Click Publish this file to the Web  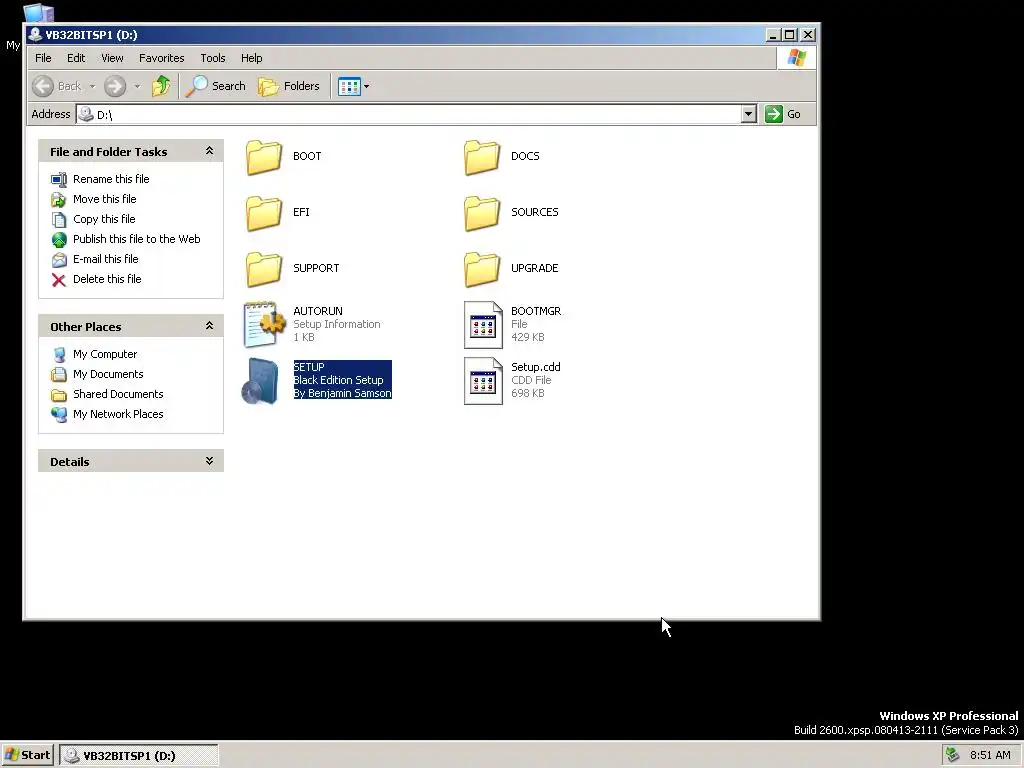tap(136, 239)
